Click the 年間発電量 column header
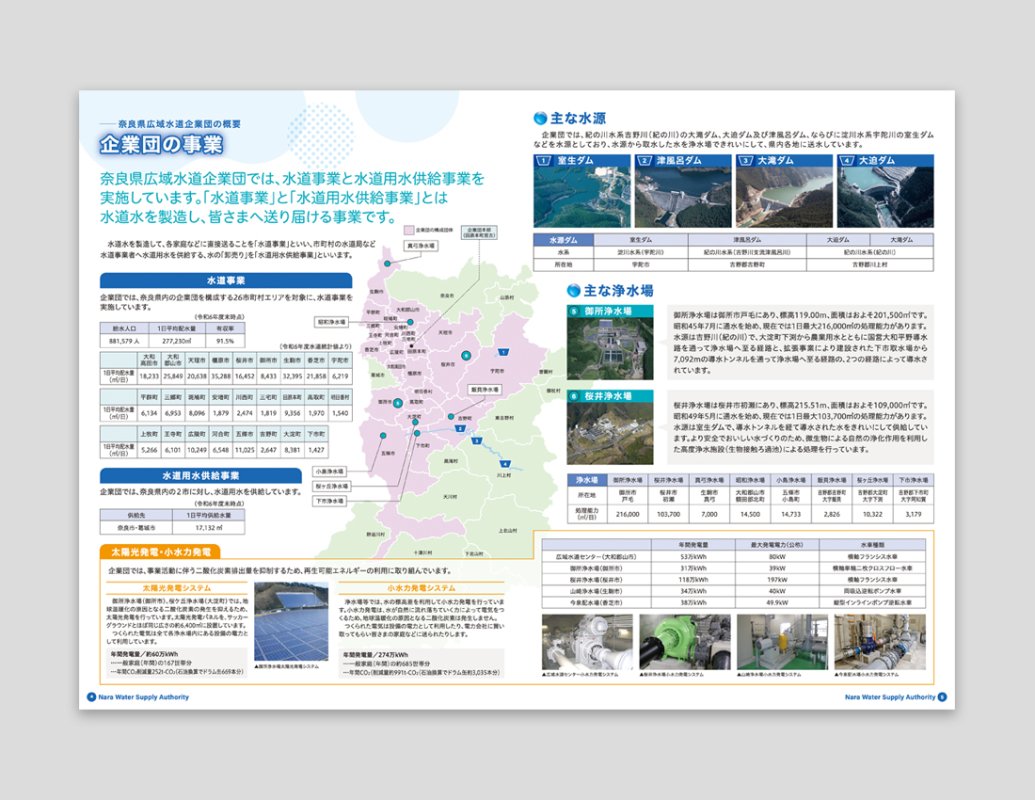This screenshot has width=1035, height=800. click(693, 545)
